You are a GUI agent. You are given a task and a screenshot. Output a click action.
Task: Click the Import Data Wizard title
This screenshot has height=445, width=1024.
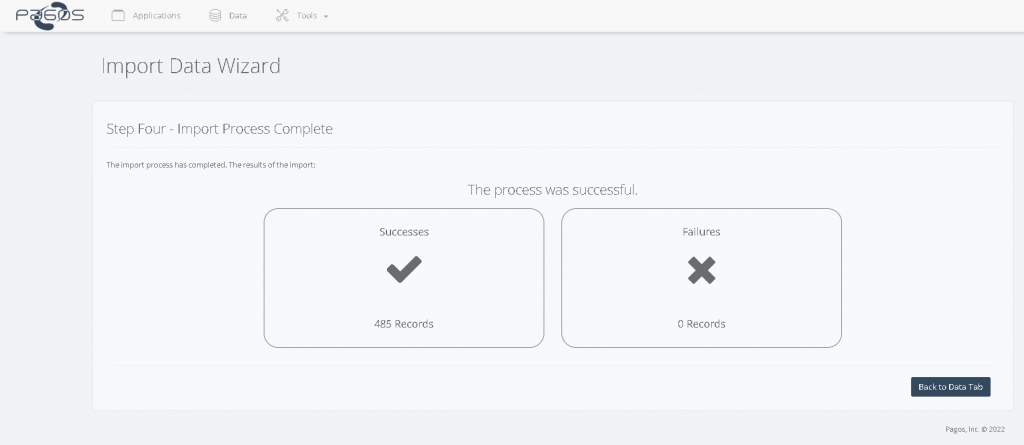(191, 67)
